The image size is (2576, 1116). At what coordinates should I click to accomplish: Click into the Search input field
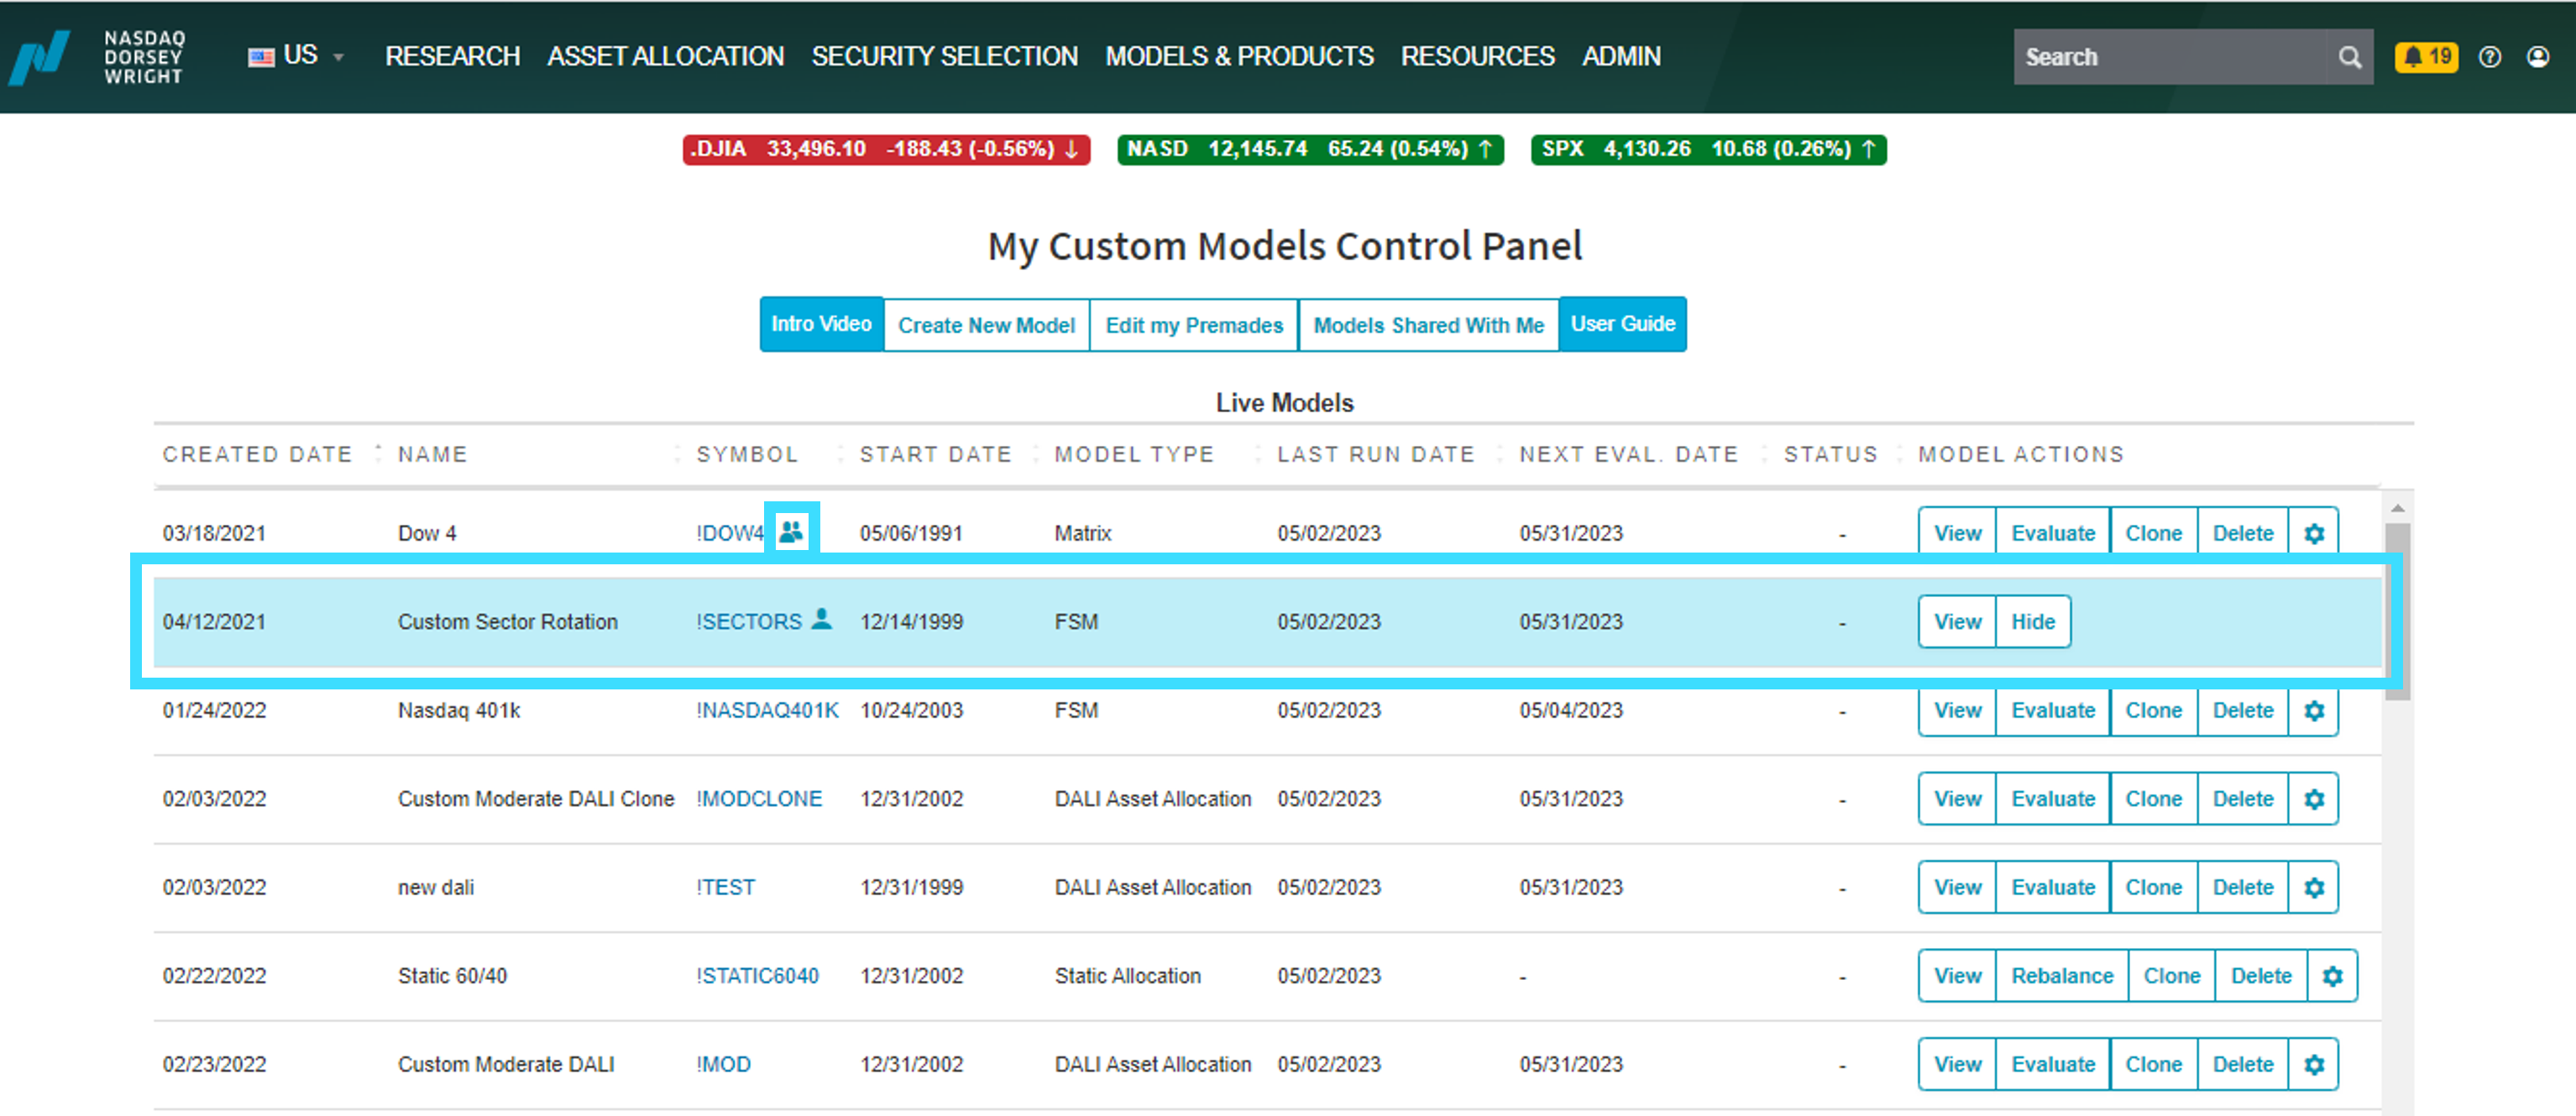pos(2174,57)
